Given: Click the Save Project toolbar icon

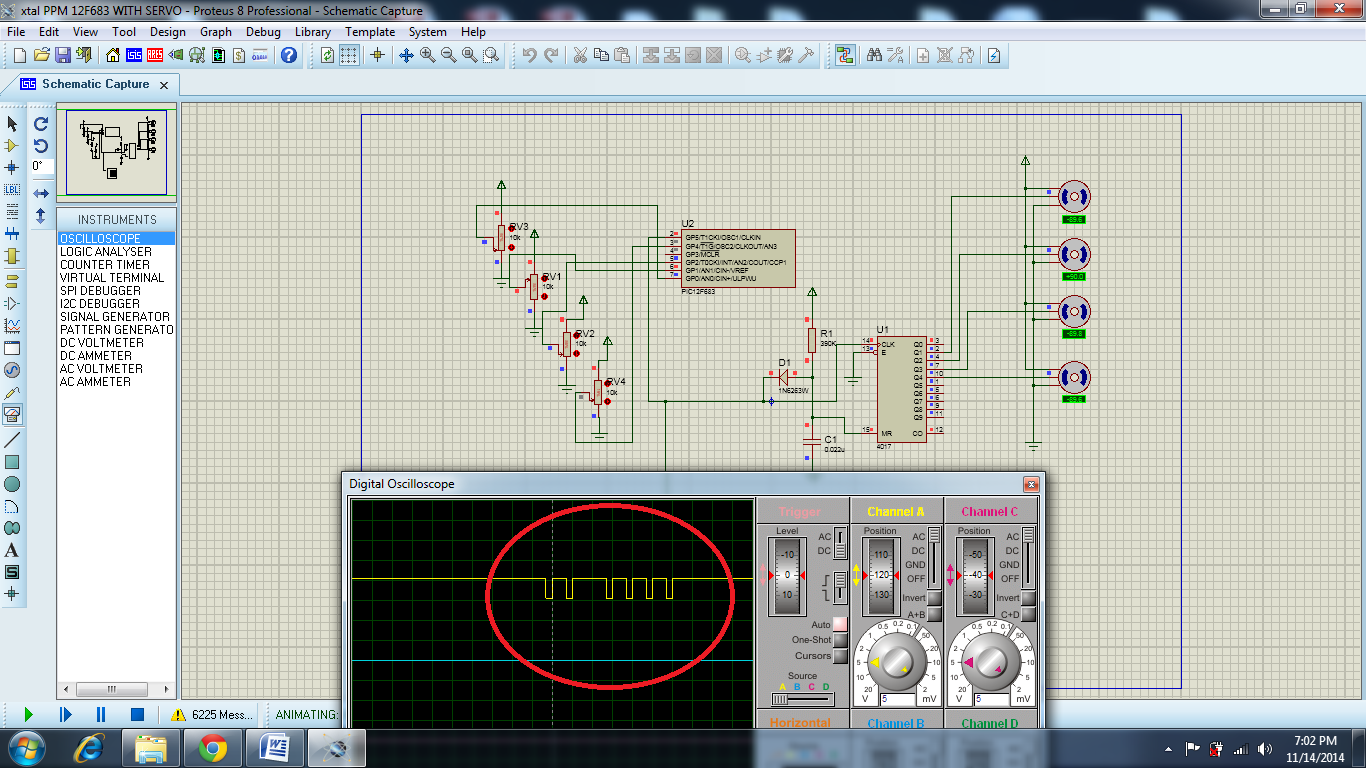Looking at the screenshot, I should [x=62, y=55].
